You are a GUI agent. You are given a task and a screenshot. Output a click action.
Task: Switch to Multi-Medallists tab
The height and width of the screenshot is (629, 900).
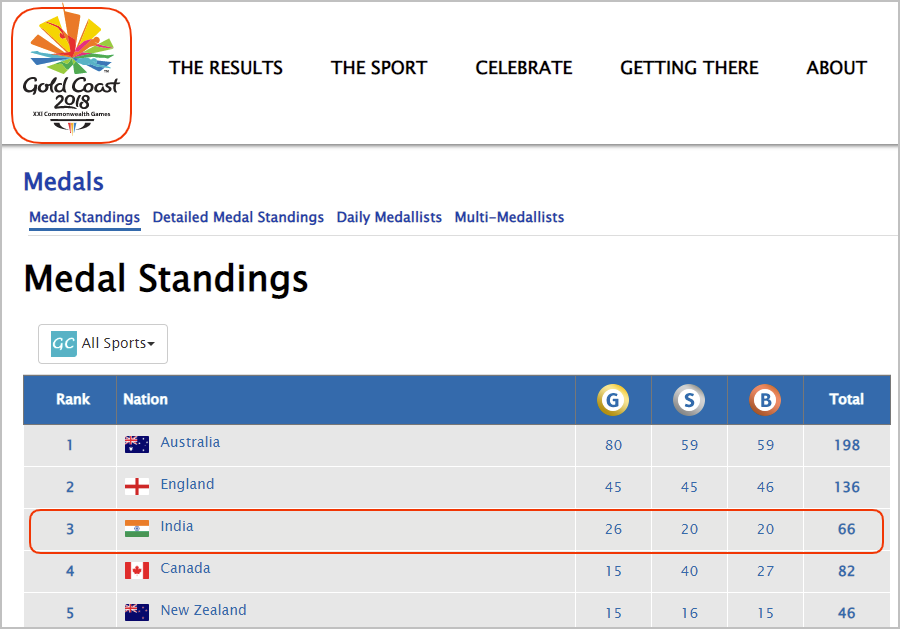[x=509, y=217]
